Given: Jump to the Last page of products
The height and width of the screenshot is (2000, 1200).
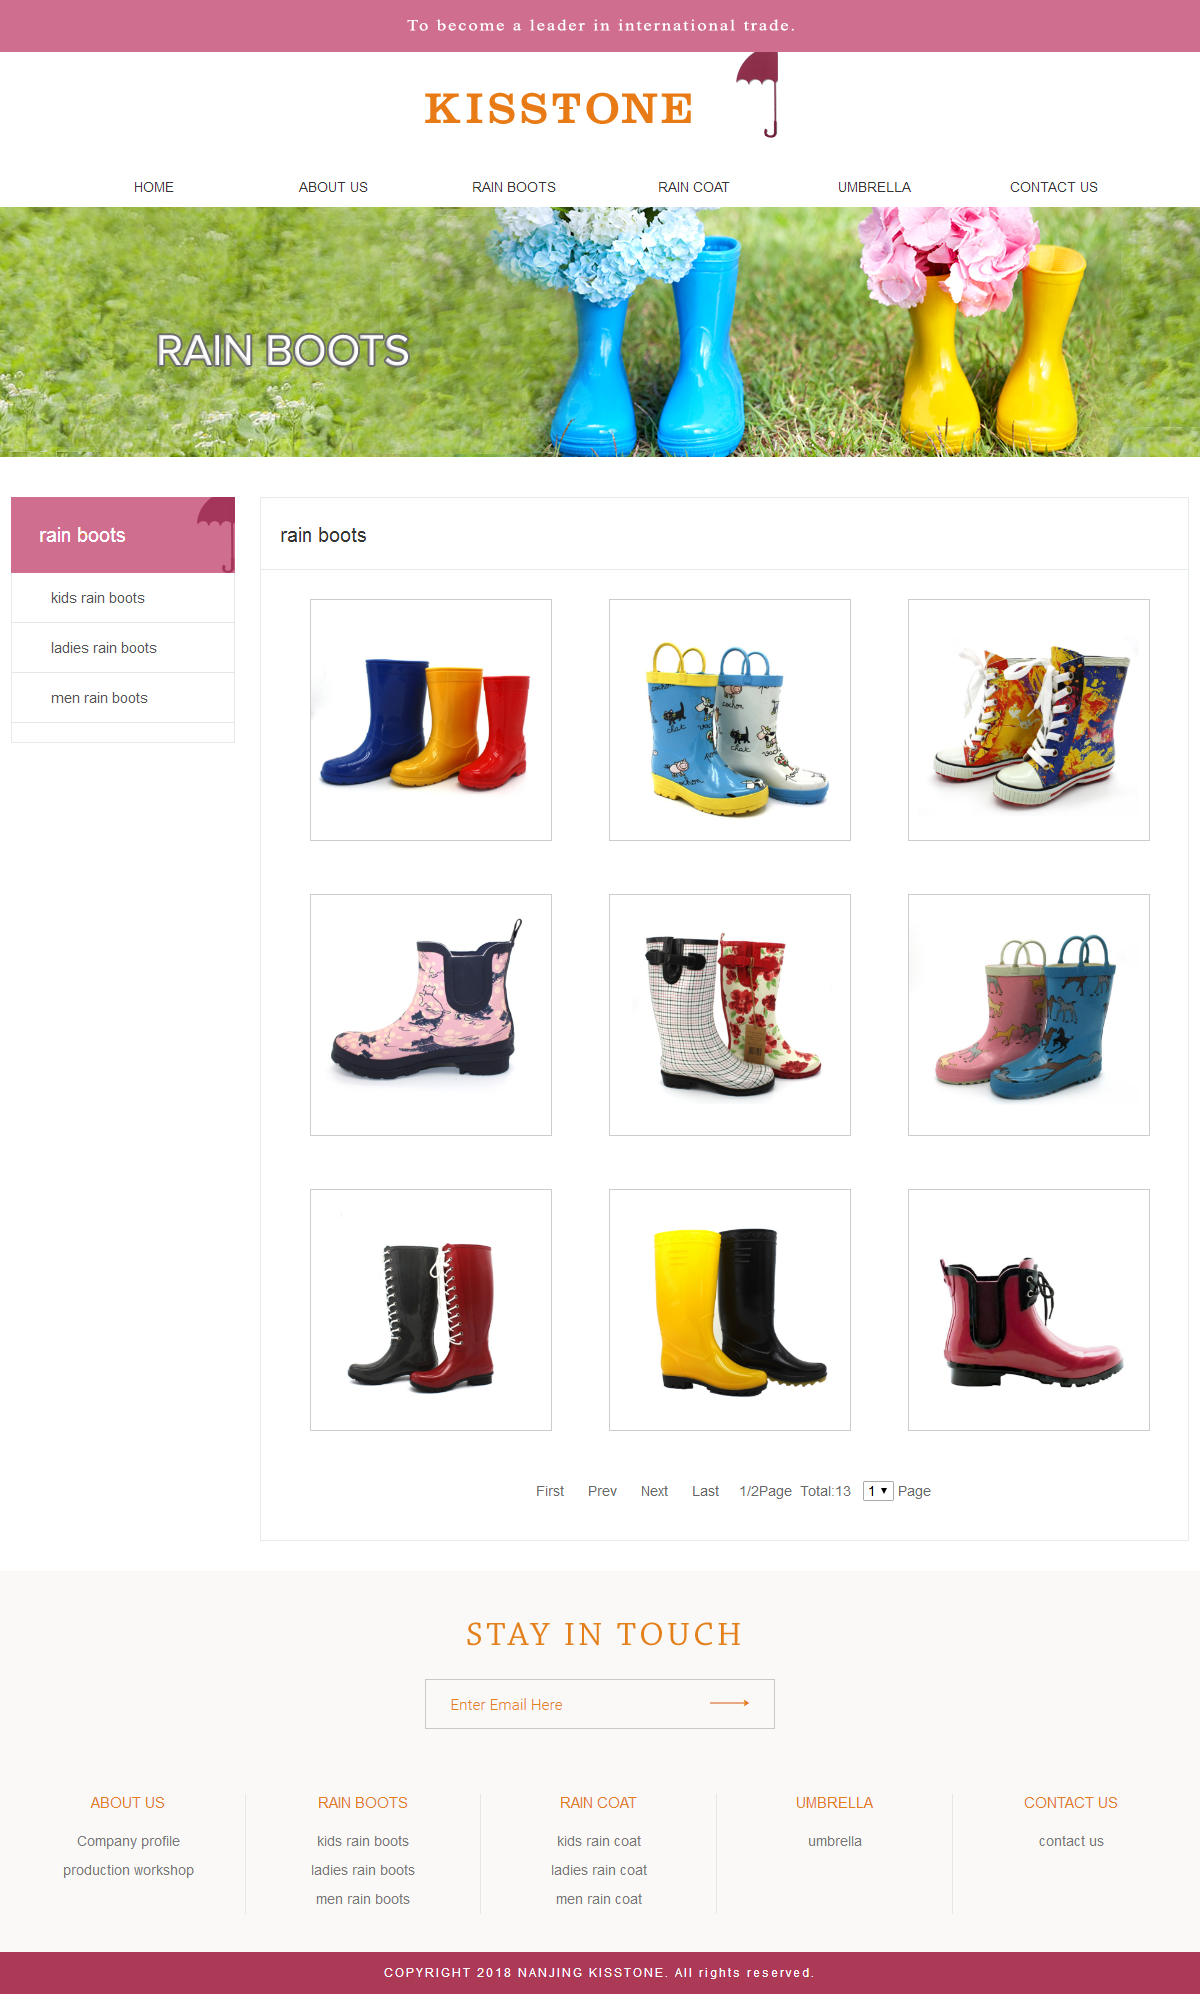Looking at the screenshot, I should tap(705, 1491).
